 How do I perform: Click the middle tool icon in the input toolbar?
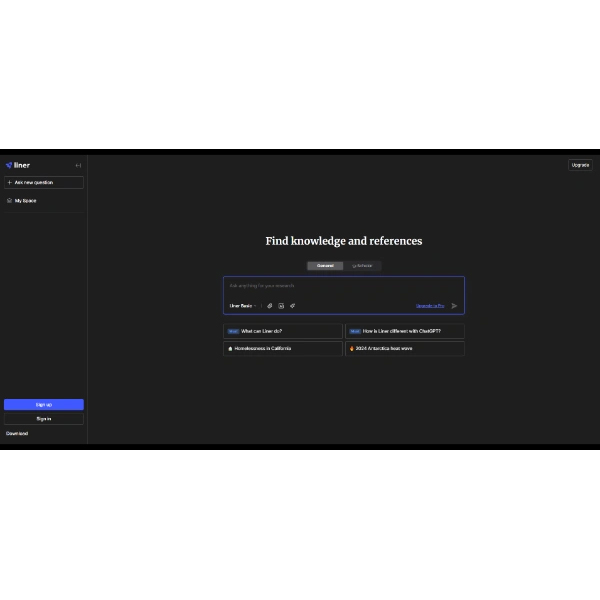click(x=281, y=306)
